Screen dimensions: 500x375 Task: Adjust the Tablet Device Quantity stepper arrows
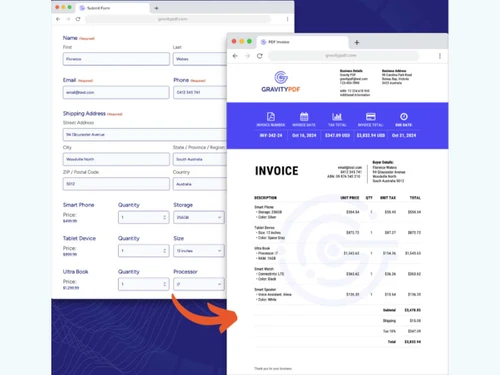tap(164, 251)
